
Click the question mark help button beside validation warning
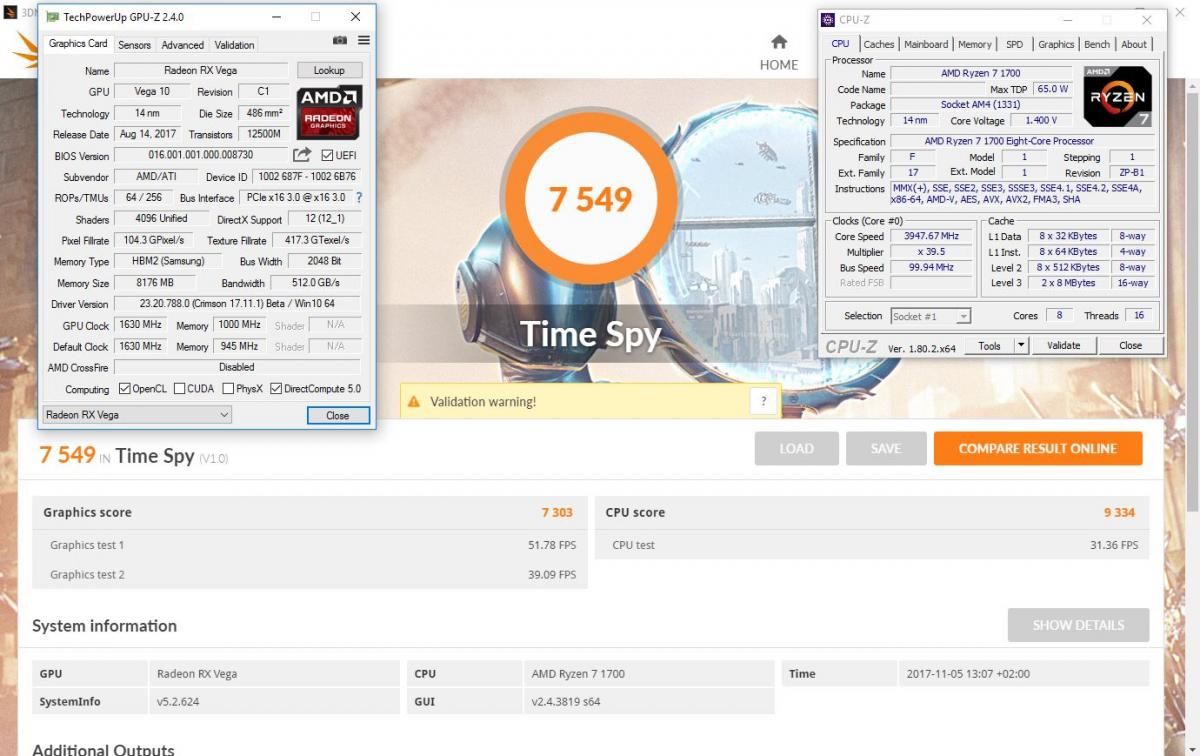[764, 402]
